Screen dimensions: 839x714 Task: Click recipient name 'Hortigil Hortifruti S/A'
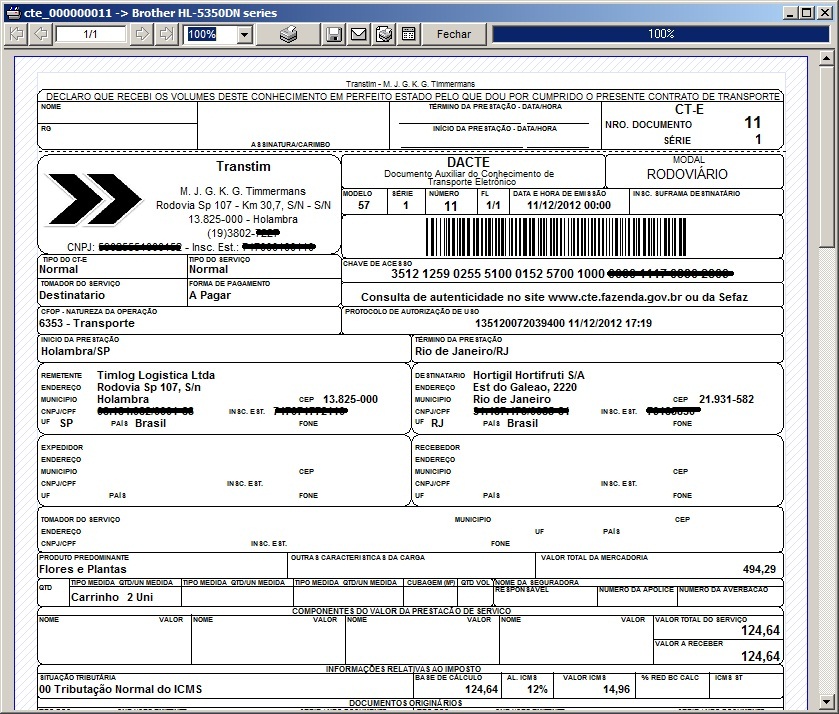[529, 375]
